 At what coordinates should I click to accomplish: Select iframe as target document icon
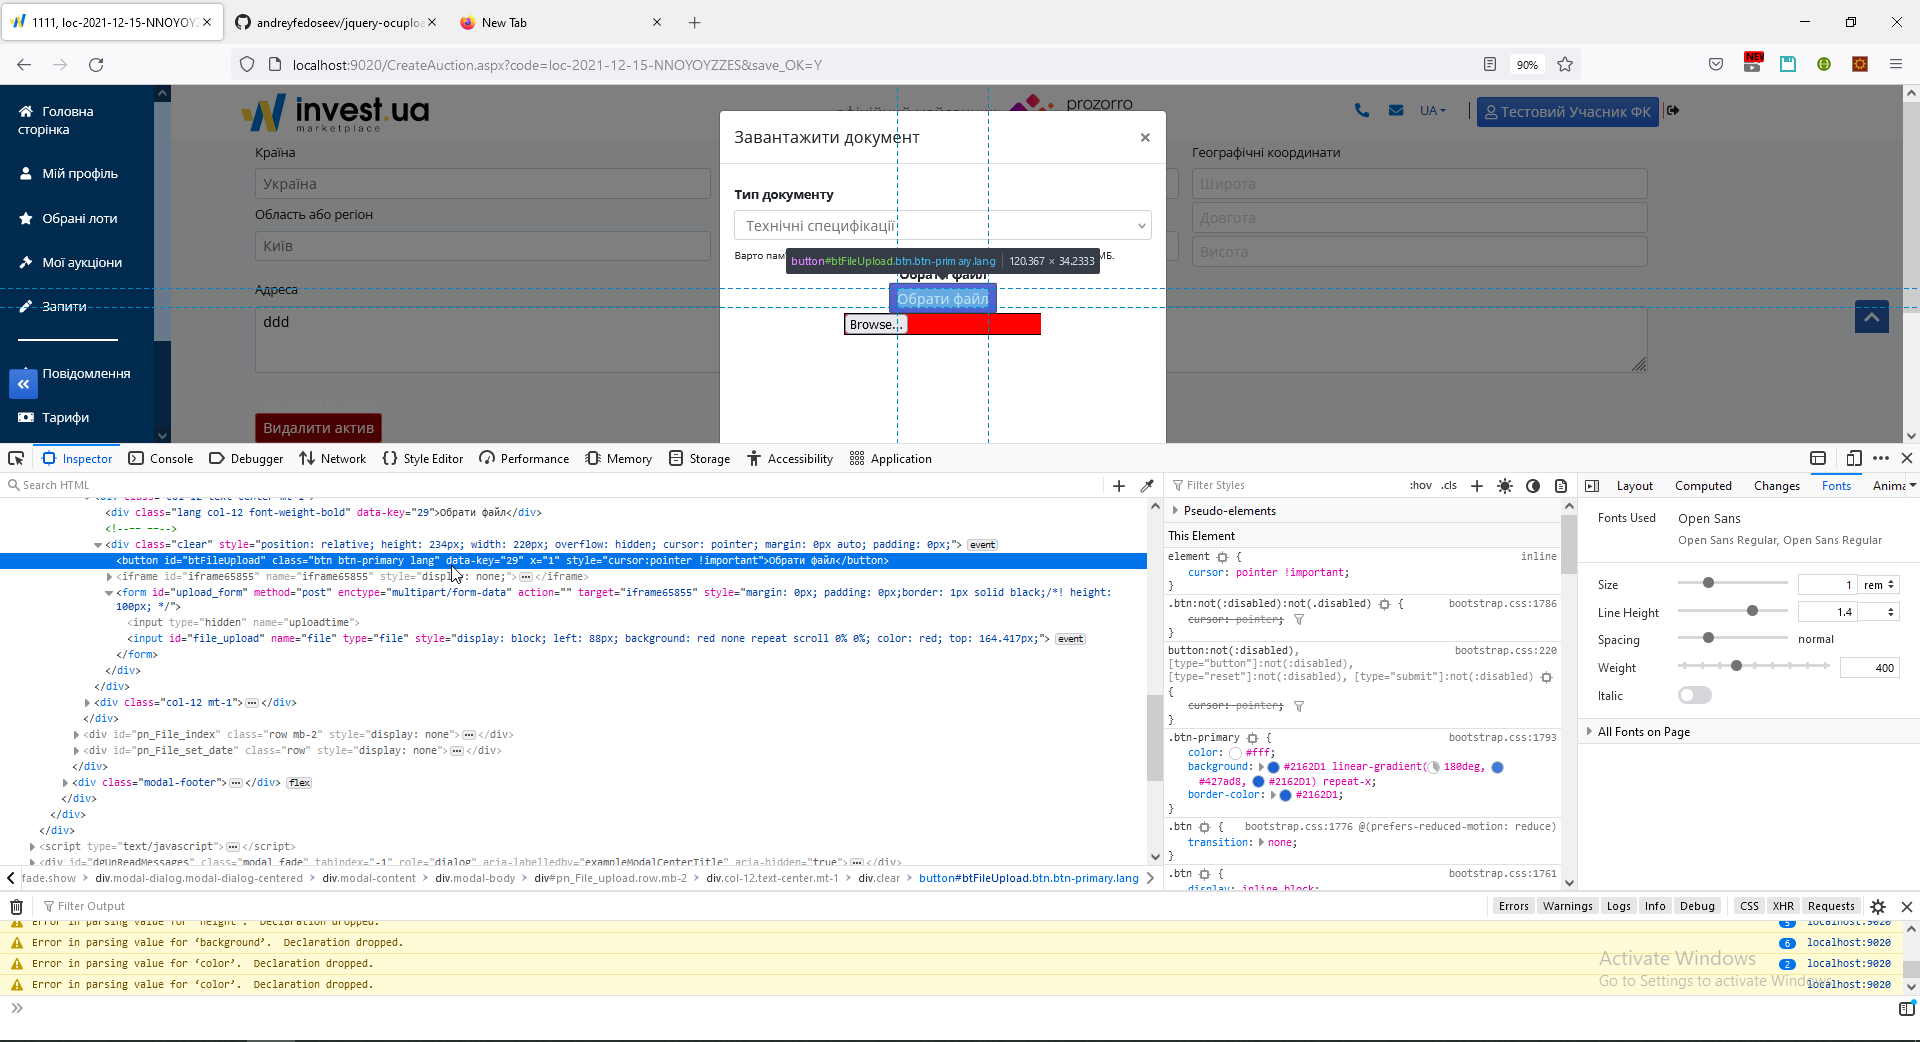(1818, 458)
